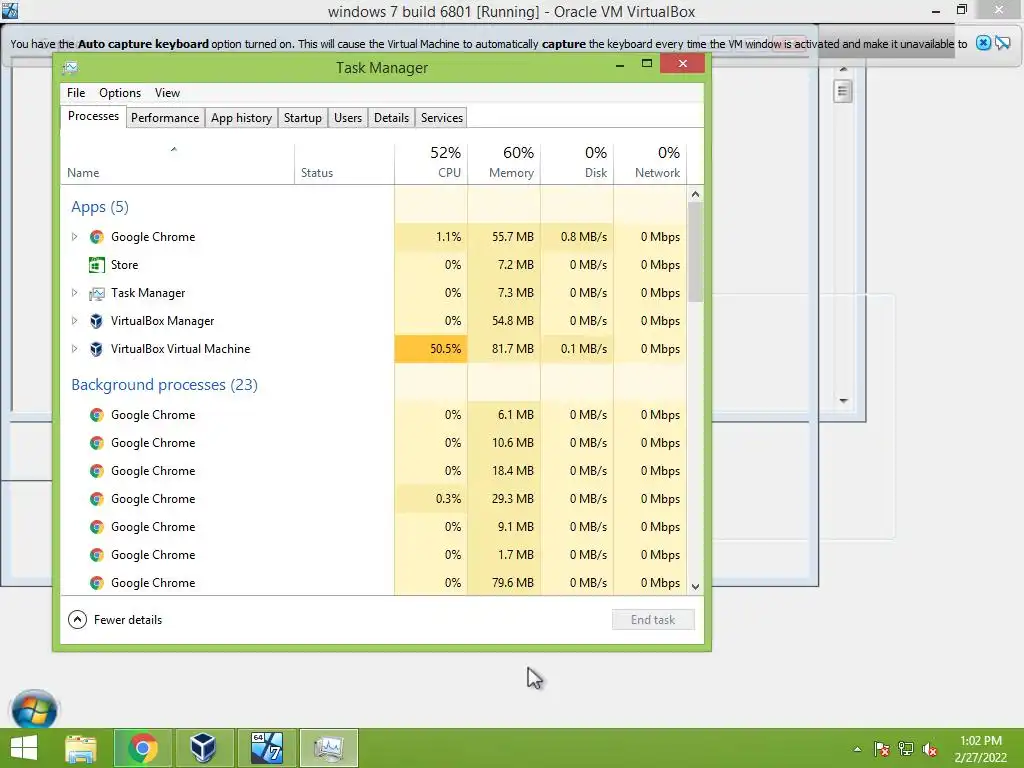Click the network tray icon
Image resolution: width=1024 pixels, height=768 pixels.
906,749
